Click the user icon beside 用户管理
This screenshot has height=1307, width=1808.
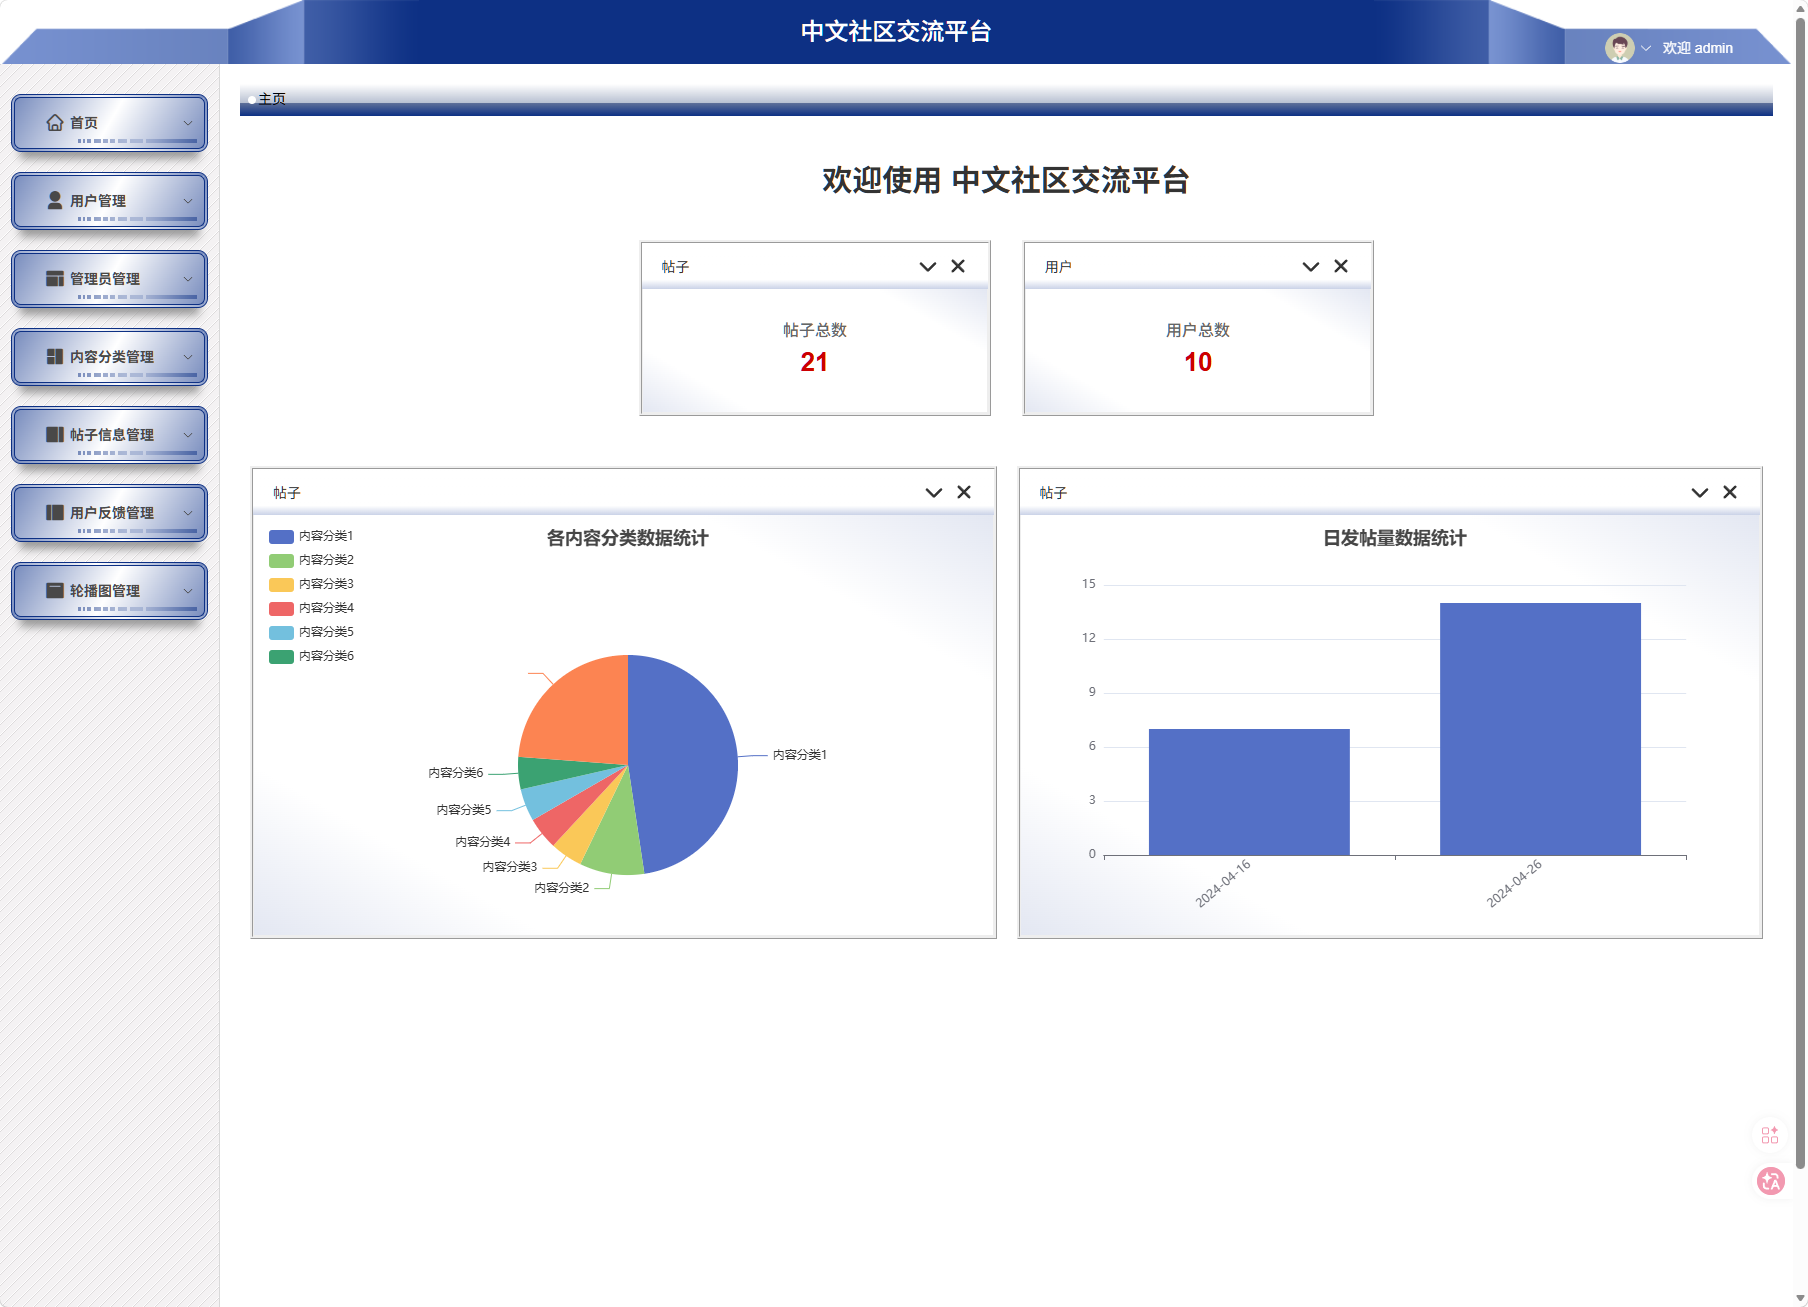pyautogui.click(x=55, y=200)
